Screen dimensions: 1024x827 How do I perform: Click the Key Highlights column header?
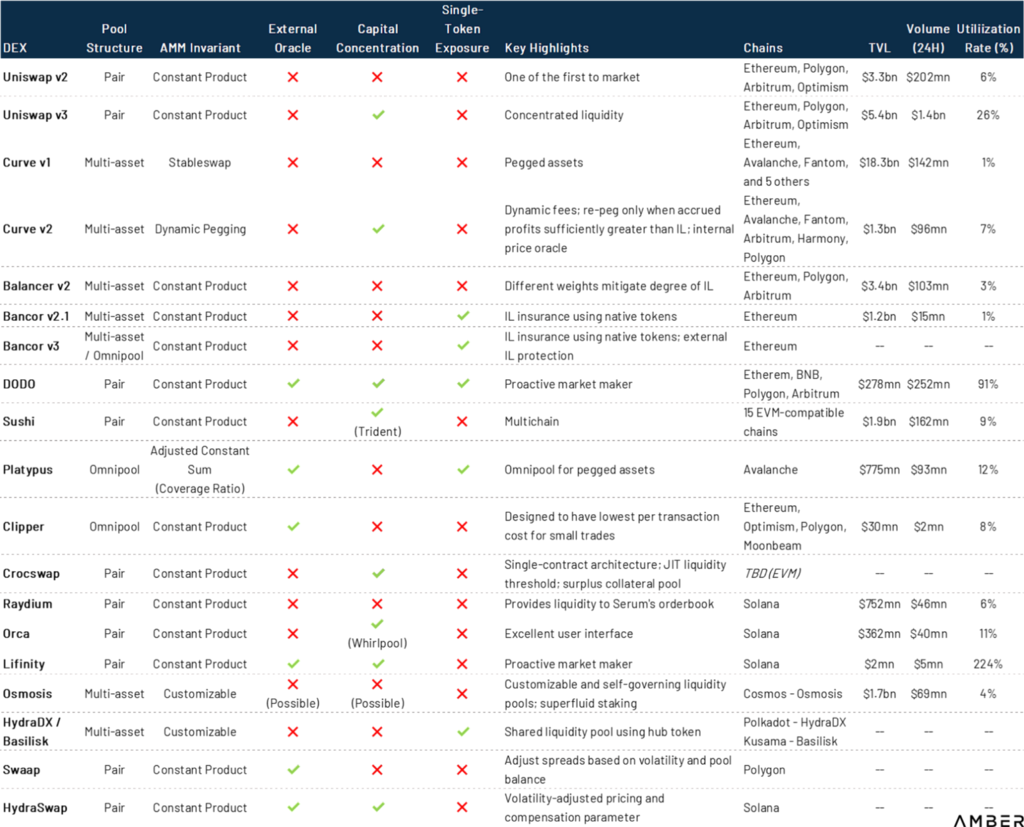(x=547, y=48)
